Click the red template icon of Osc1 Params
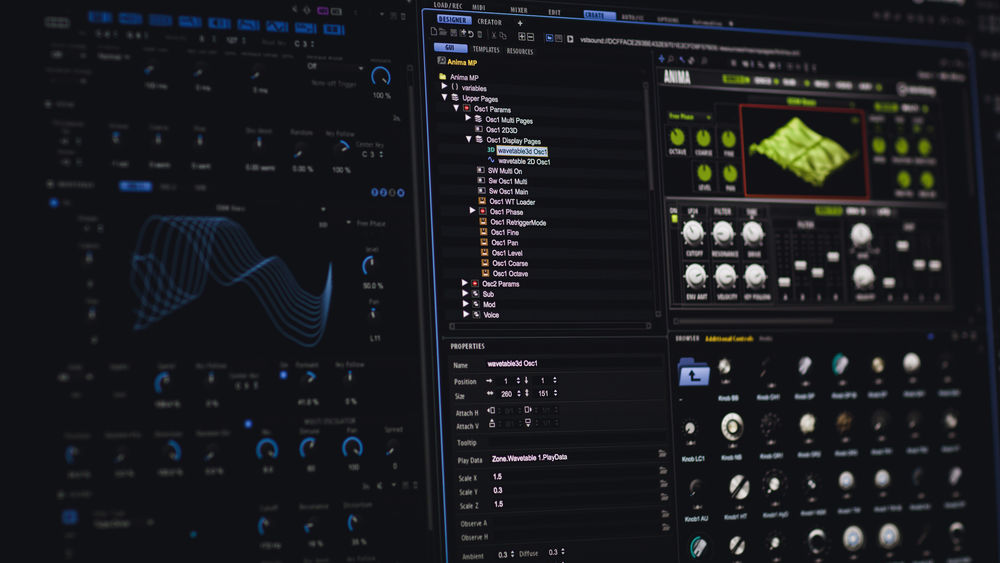 click(467, 108)
